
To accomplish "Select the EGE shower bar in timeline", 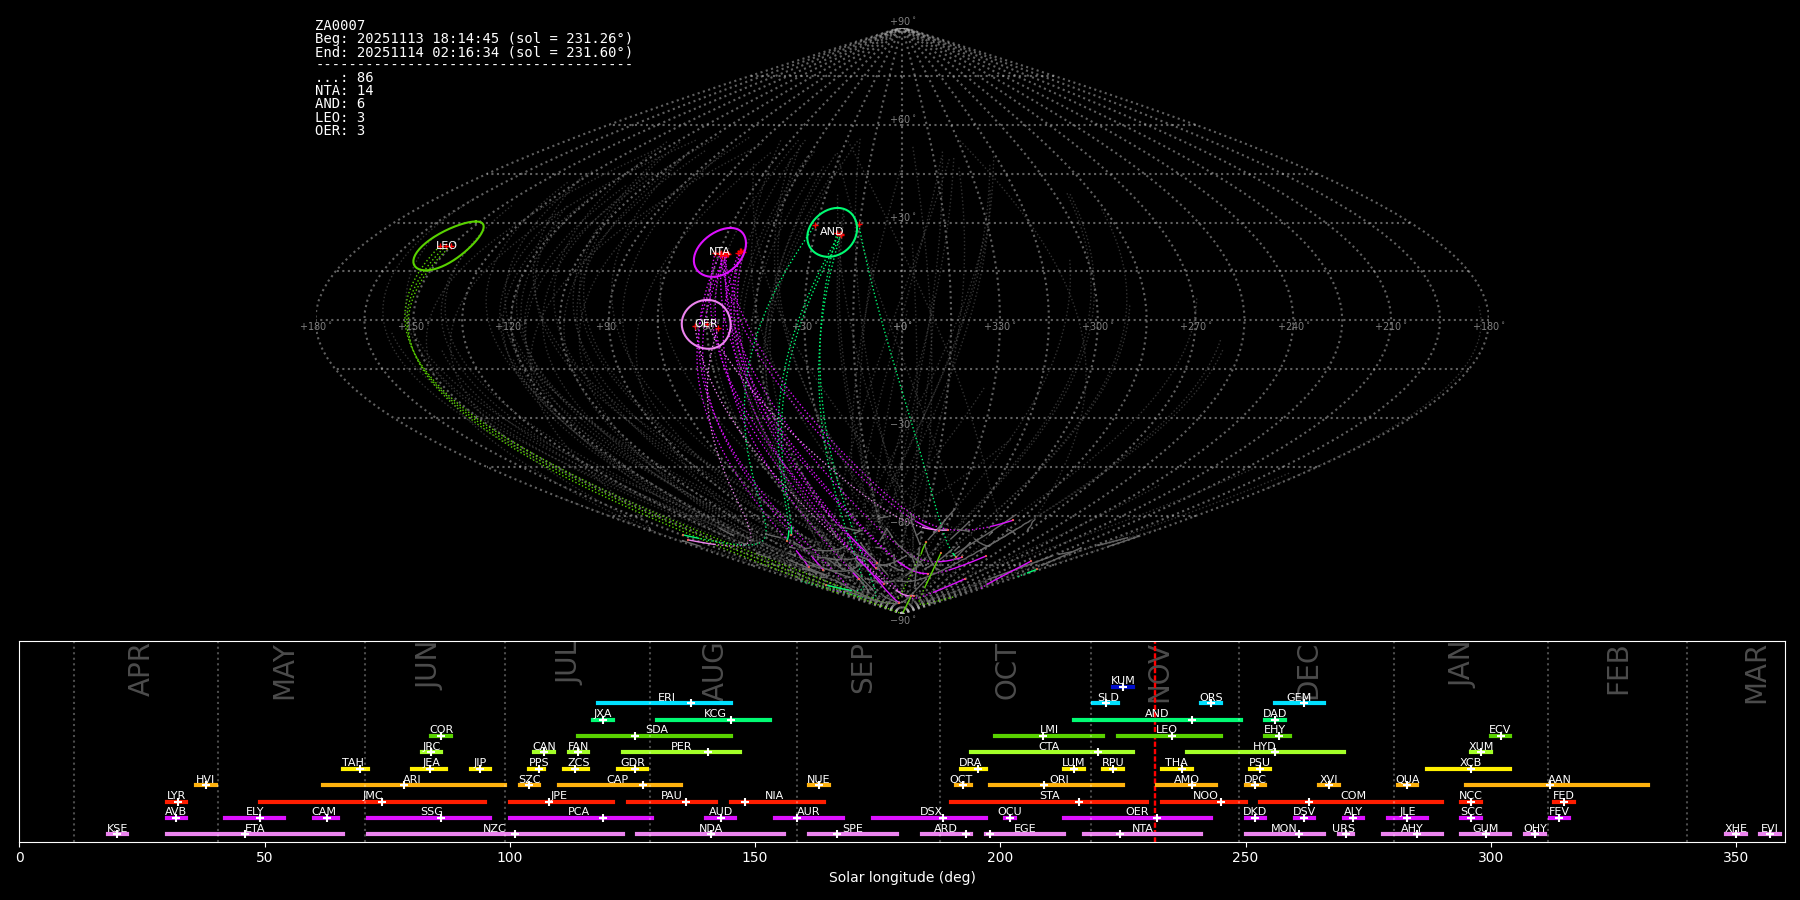I will click(1024, 834).
